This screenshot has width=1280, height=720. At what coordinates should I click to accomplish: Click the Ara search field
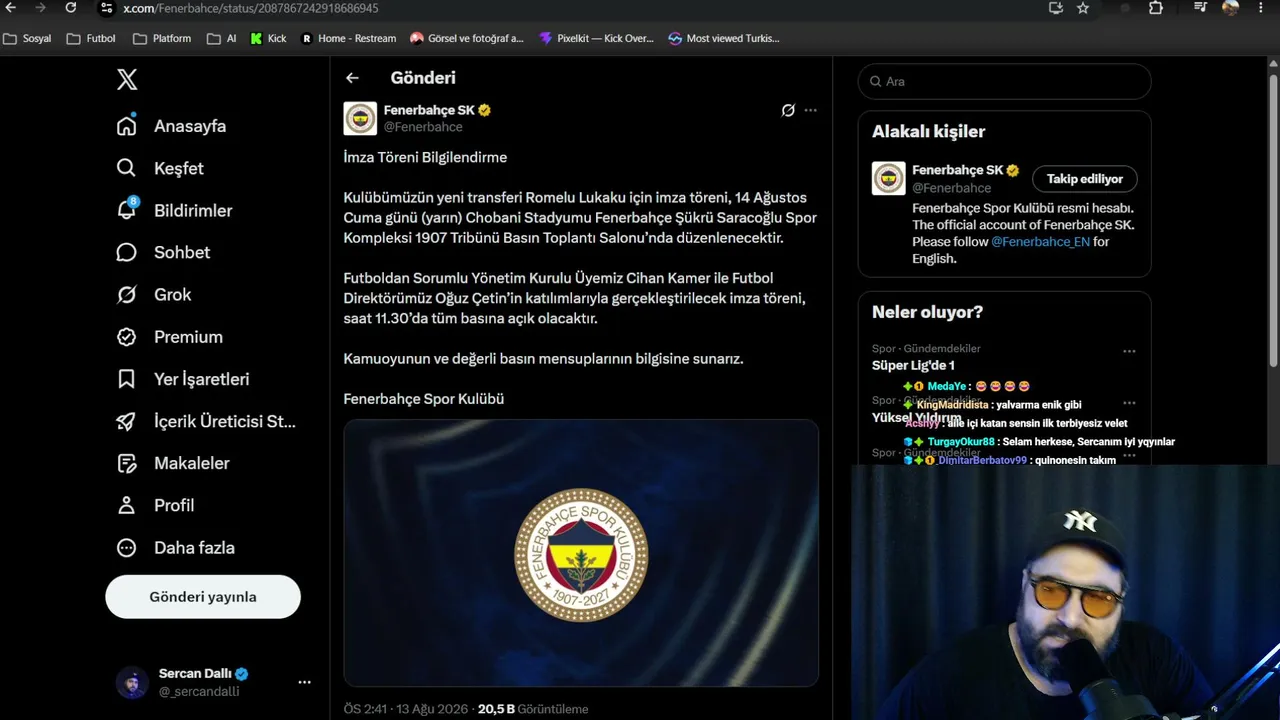click(x=1004, y=81)
